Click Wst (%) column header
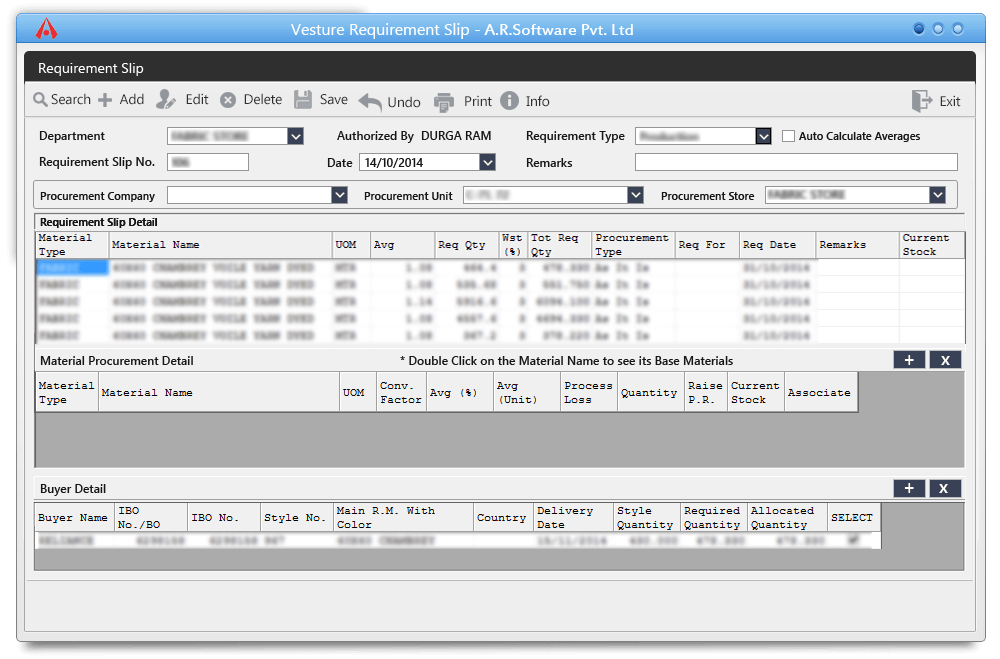The height and width of the screenshot is (659, 1000). coord(513,245)
